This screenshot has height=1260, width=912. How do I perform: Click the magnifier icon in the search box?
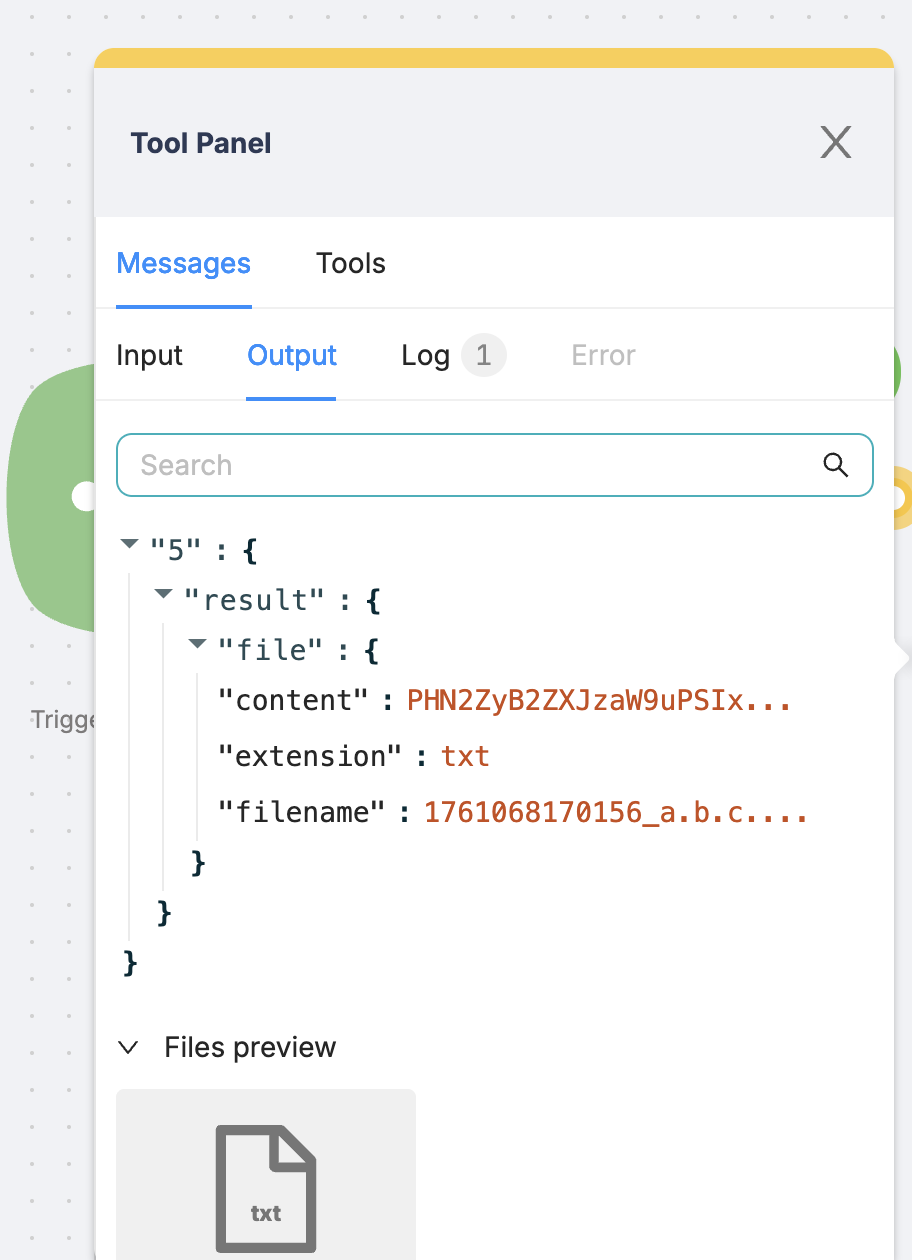tap(835, 464)
